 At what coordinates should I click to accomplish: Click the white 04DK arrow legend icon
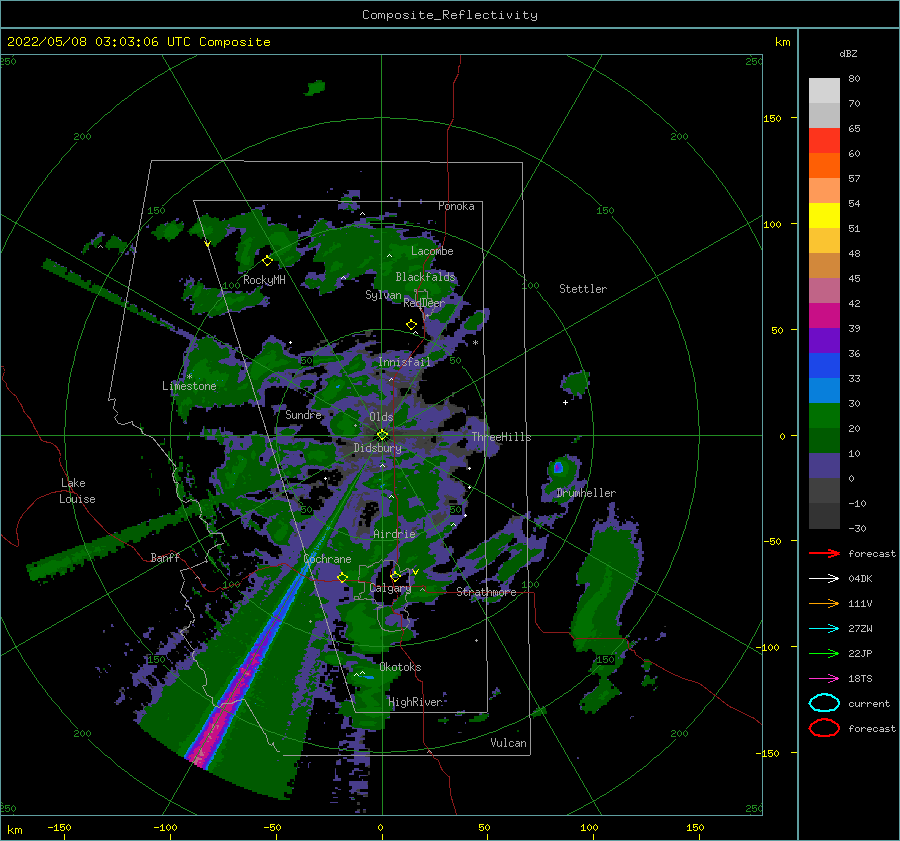[824, 578]
